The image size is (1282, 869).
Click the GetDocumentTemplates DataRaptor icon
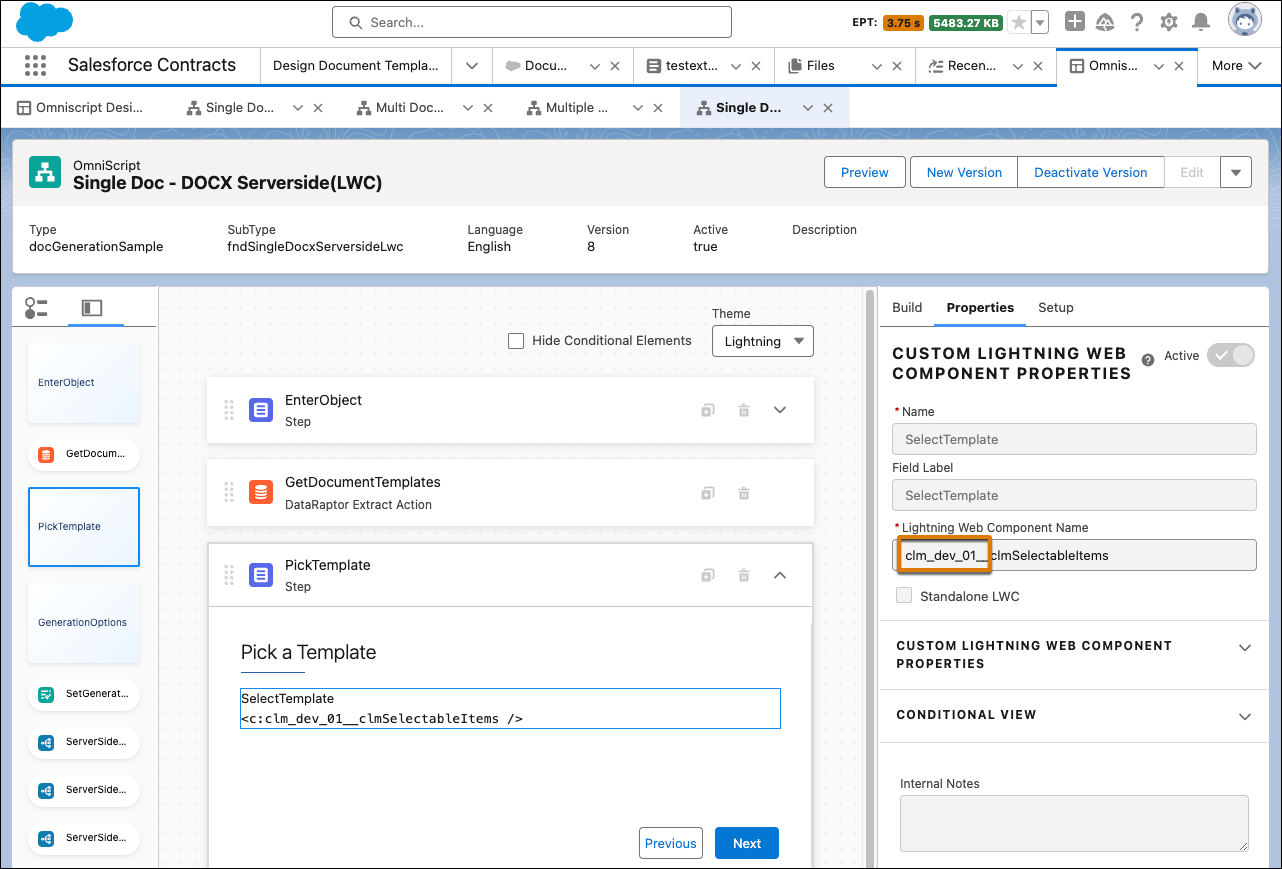click(x=261, y=493)
